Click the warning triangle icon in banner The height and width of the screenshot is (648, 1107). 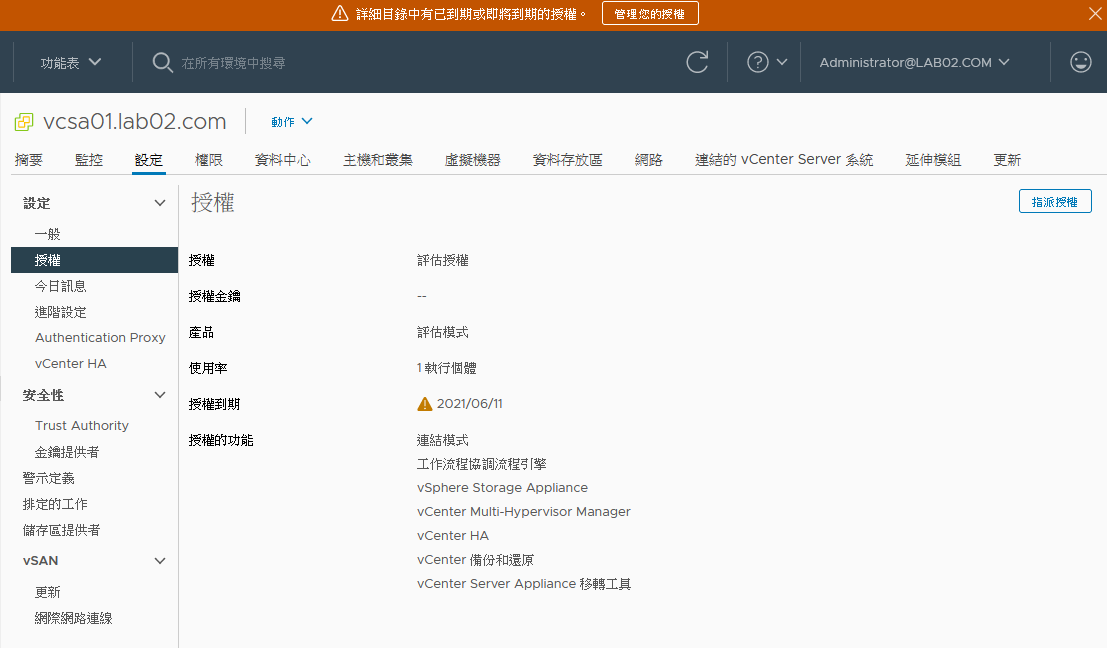click(340, 13)
